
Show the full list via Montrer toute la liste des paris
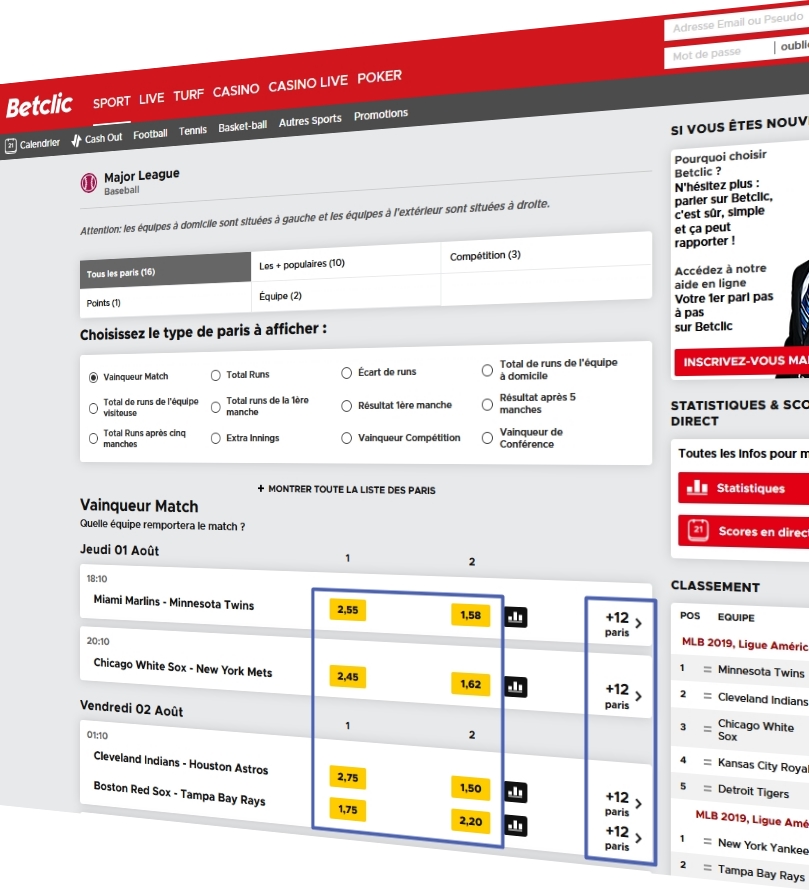pyautogui.click(x=346, y=489)
